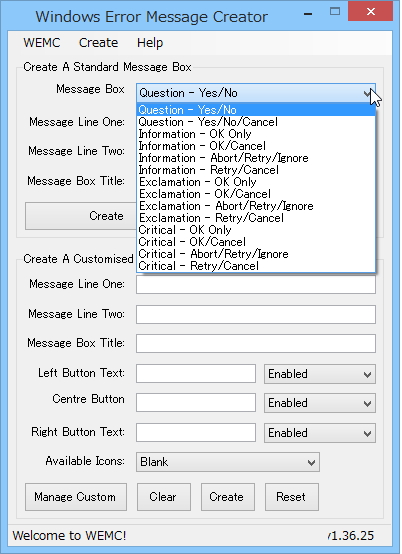Maximize the WEMC window

(335, 12)
